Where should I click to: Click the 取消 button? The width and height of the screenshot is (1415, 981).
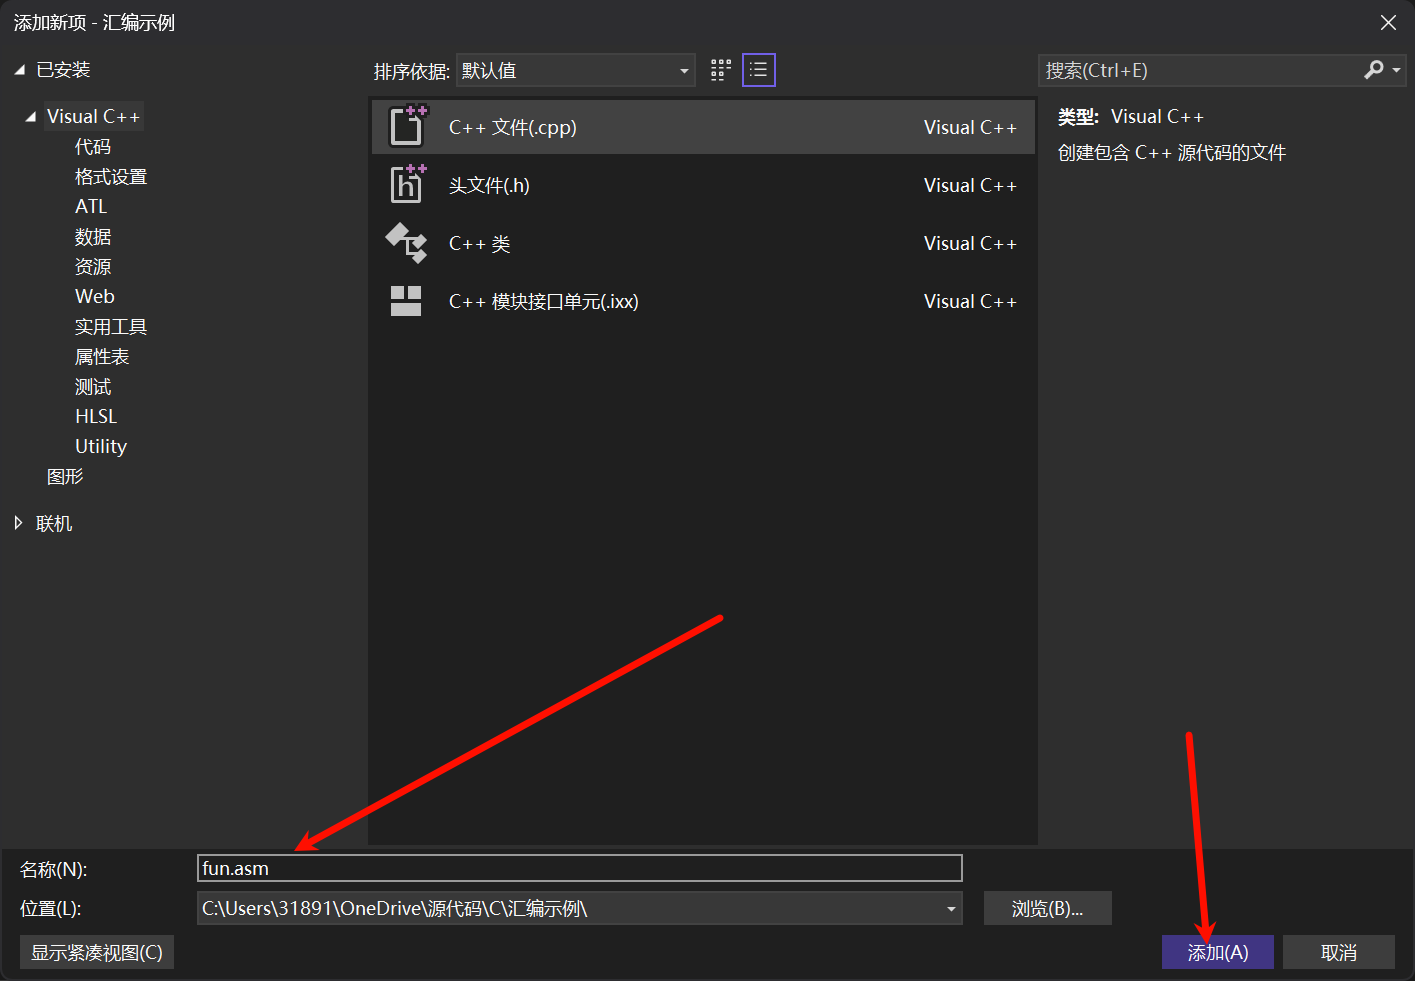click(x=1338, y=953)
